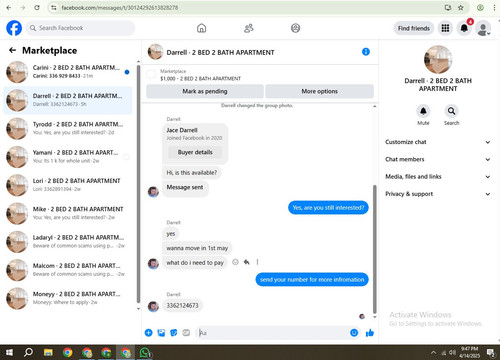The image size is (500, 360).
Task: Click 'send your number for more infromation' message
Action: click(312, 279)
